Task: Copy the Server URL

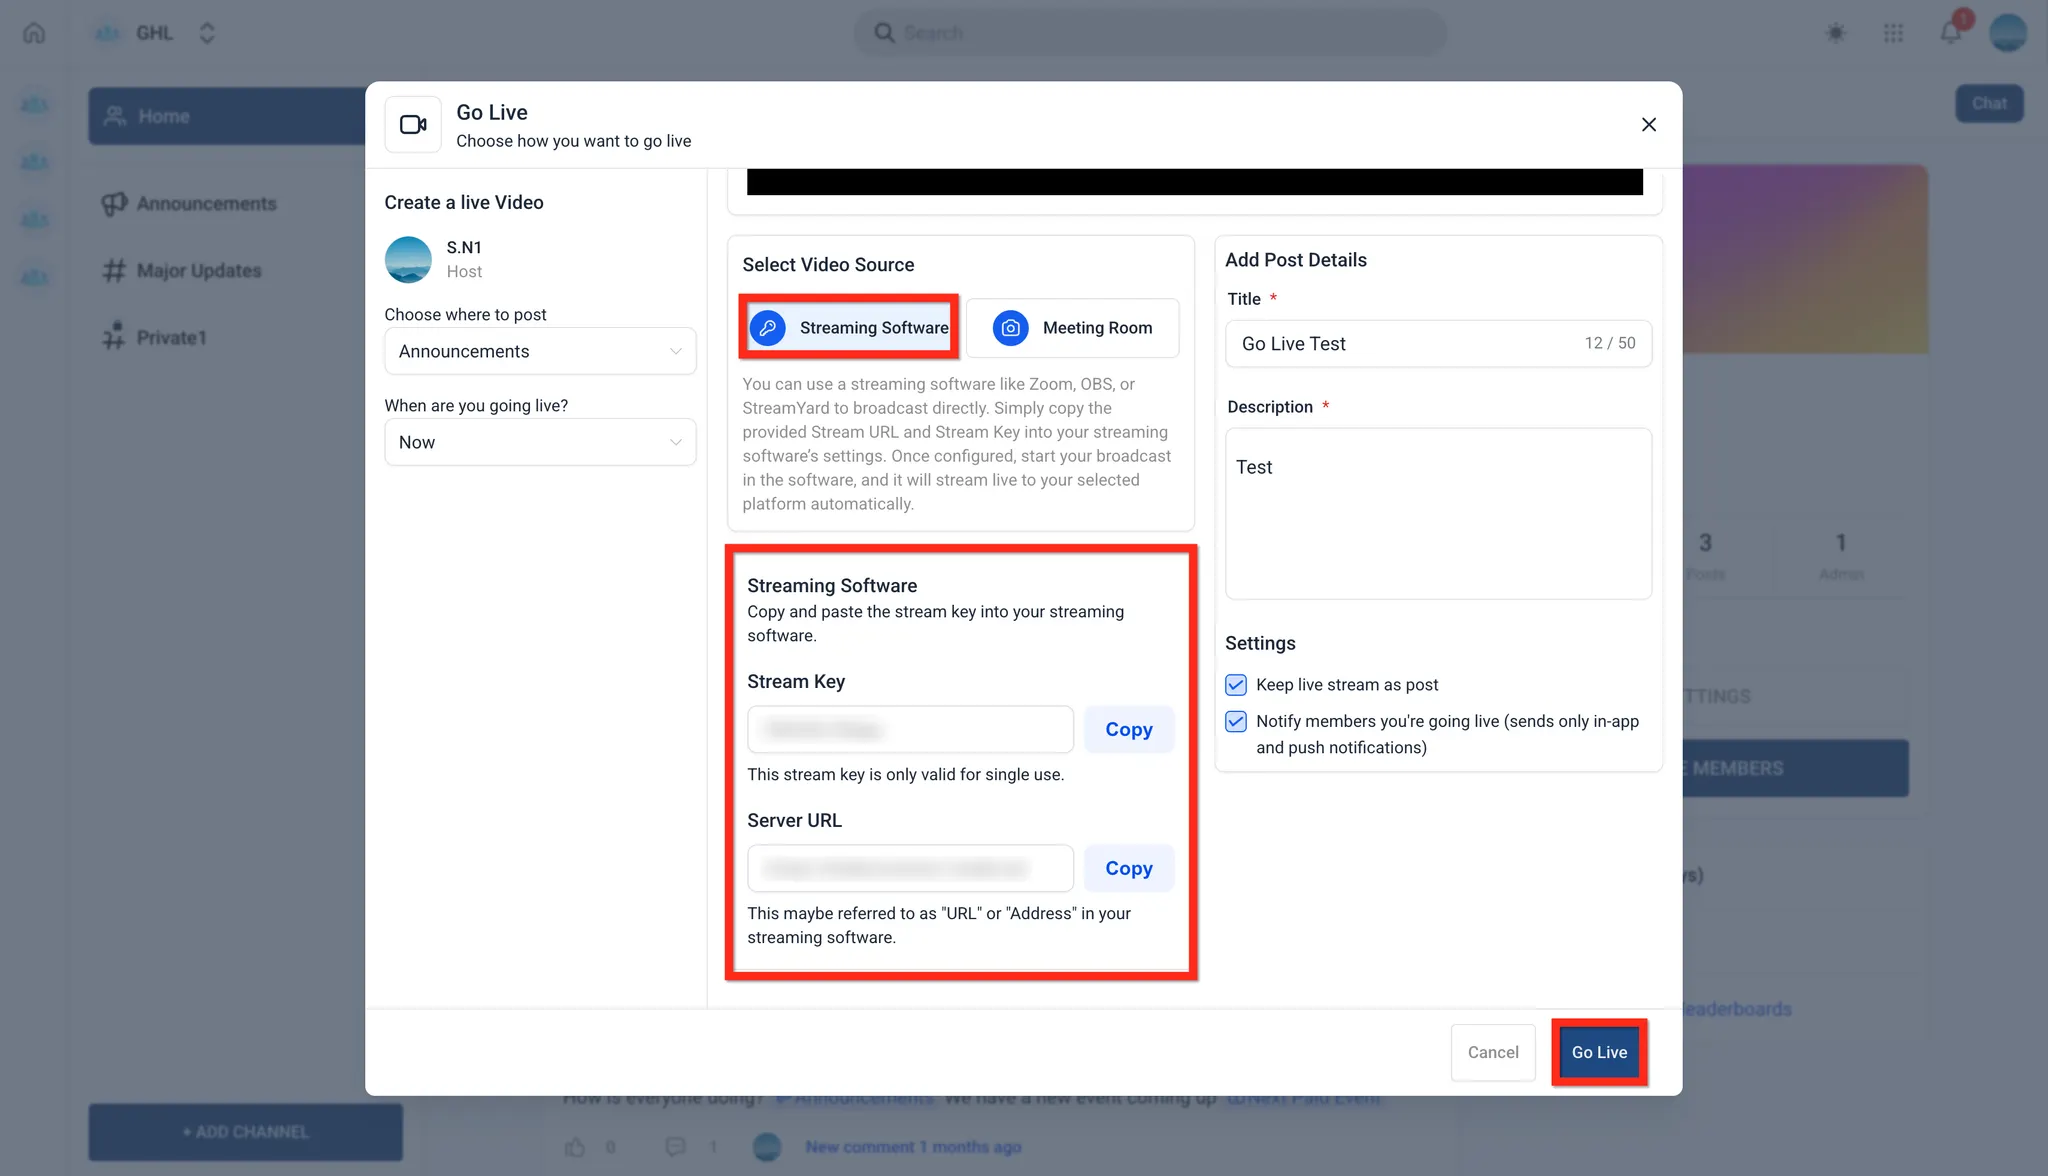Action: click(1128, 869)
